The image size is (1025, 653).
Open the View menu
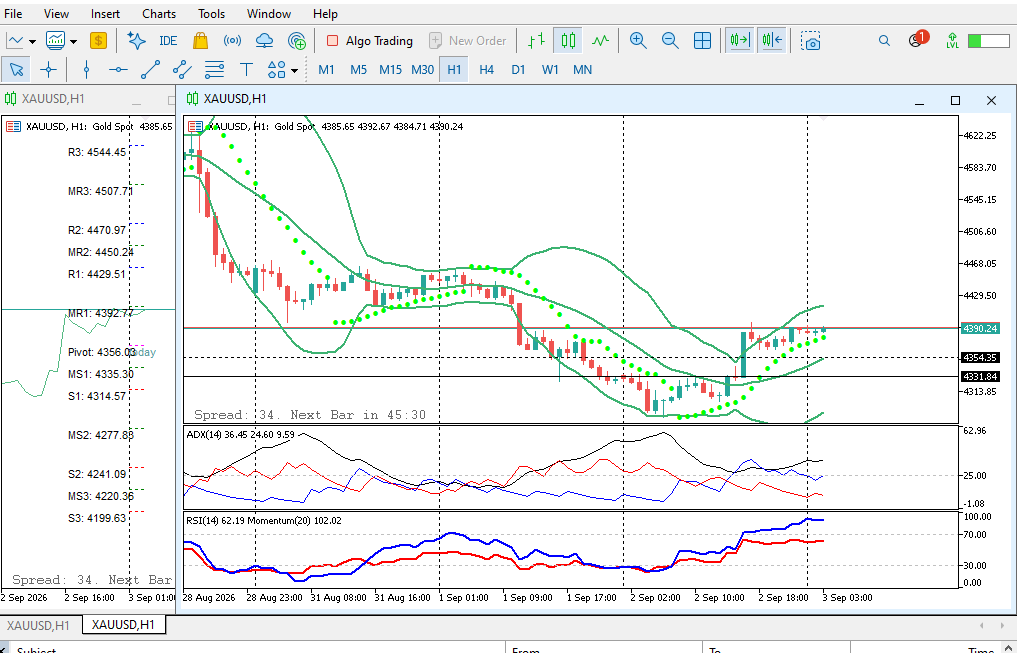pos(56,13)
